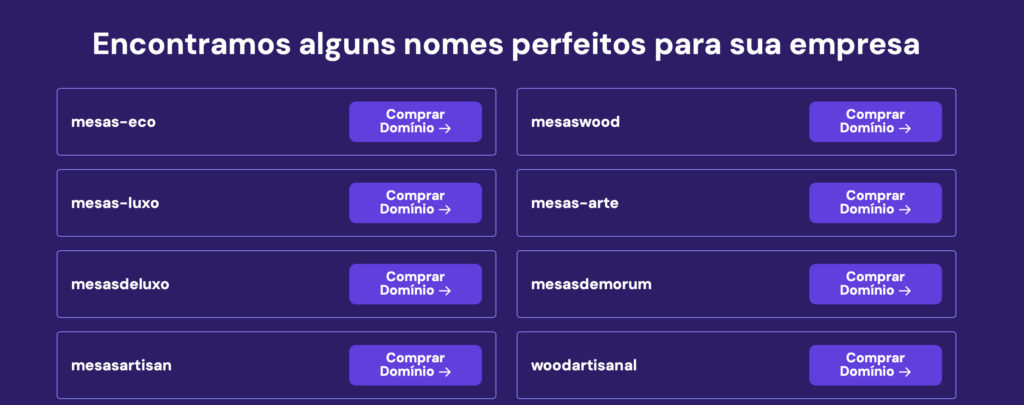Click Comprar Domínio for mesaswood
This screenshot has width=1024, height=405.
point(875,121)
